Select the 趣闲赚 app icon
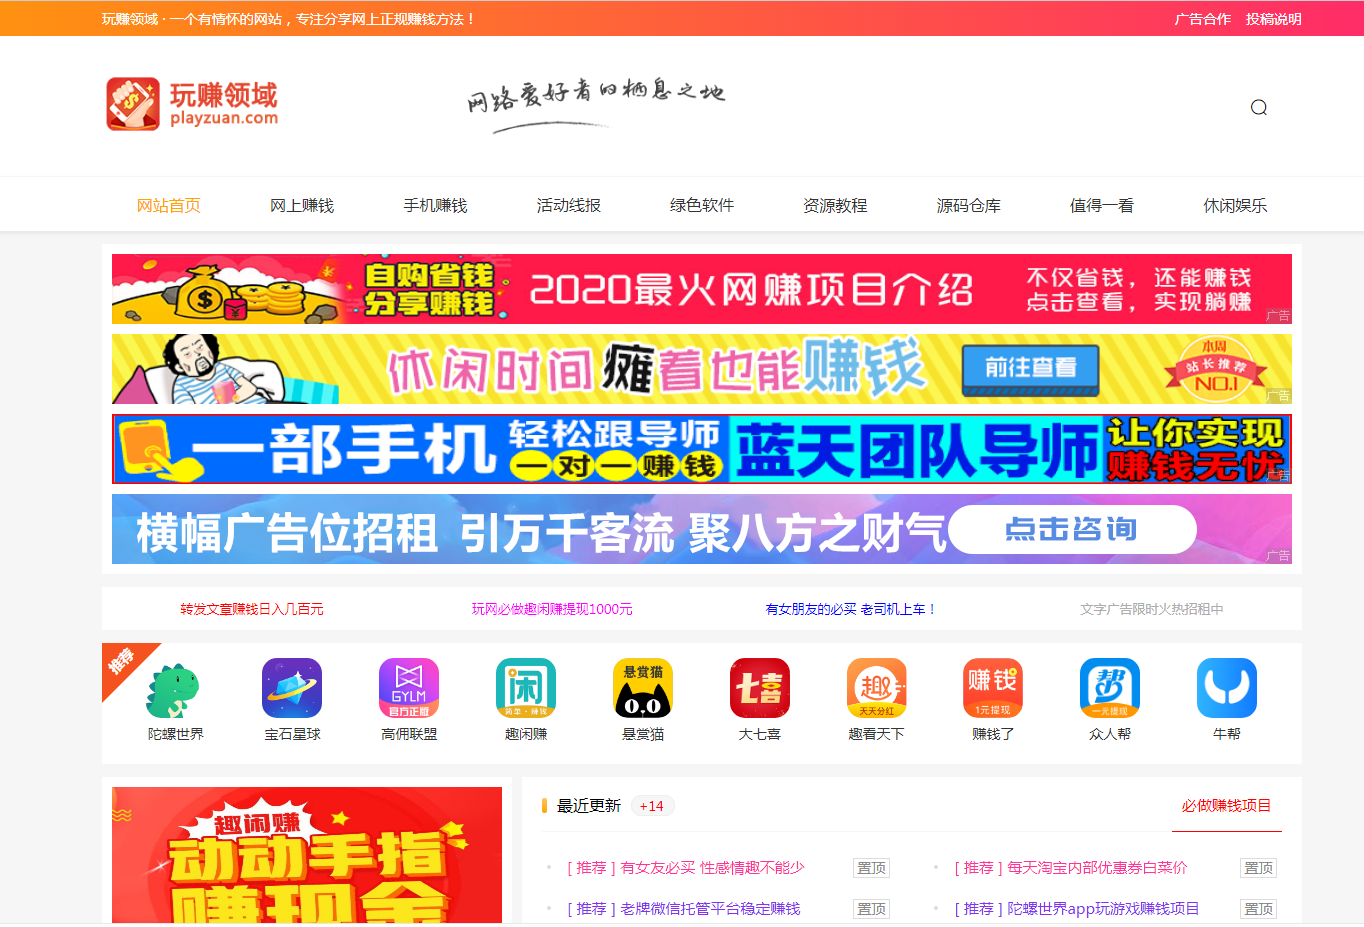1364x927 pixels. click(x=526, y=689)
